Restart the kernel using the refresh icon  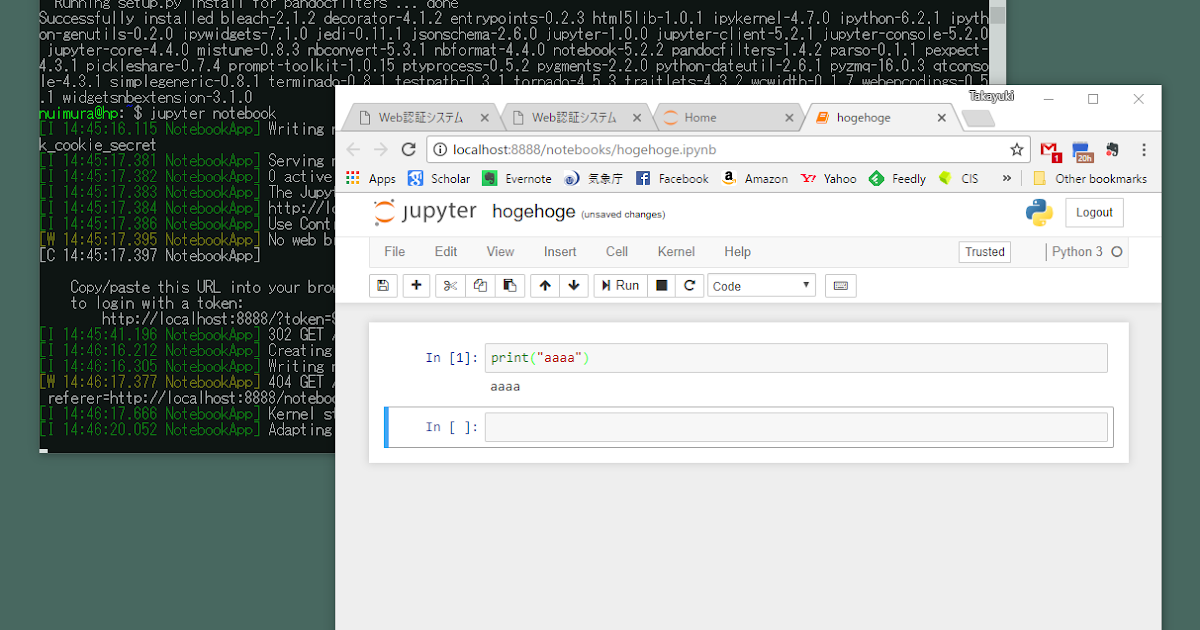[x=690, y=285]
